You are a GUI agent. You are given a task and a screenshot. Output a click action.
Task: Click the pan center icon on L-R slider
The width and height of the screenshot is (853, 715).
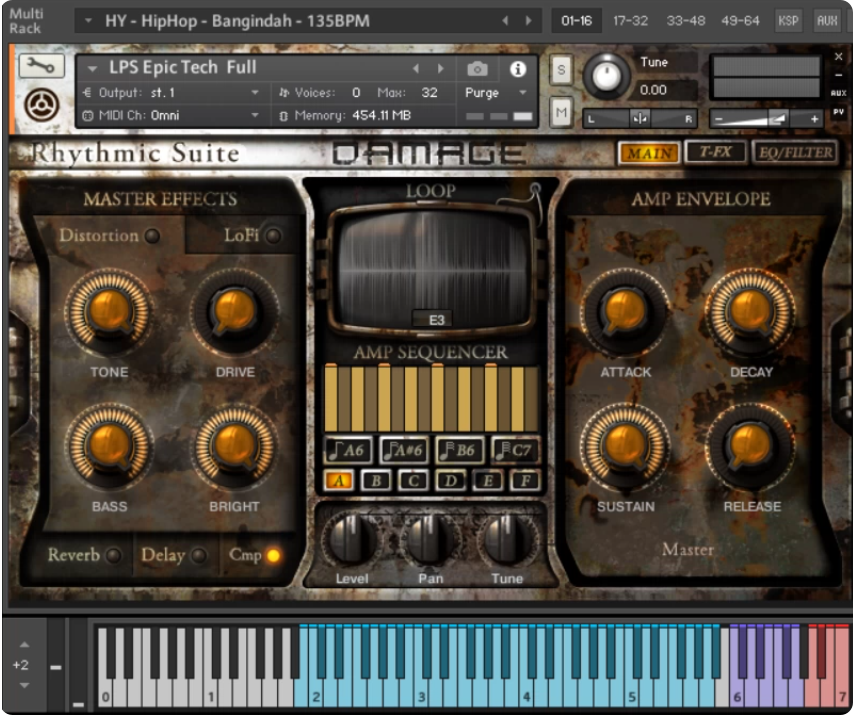640,119
